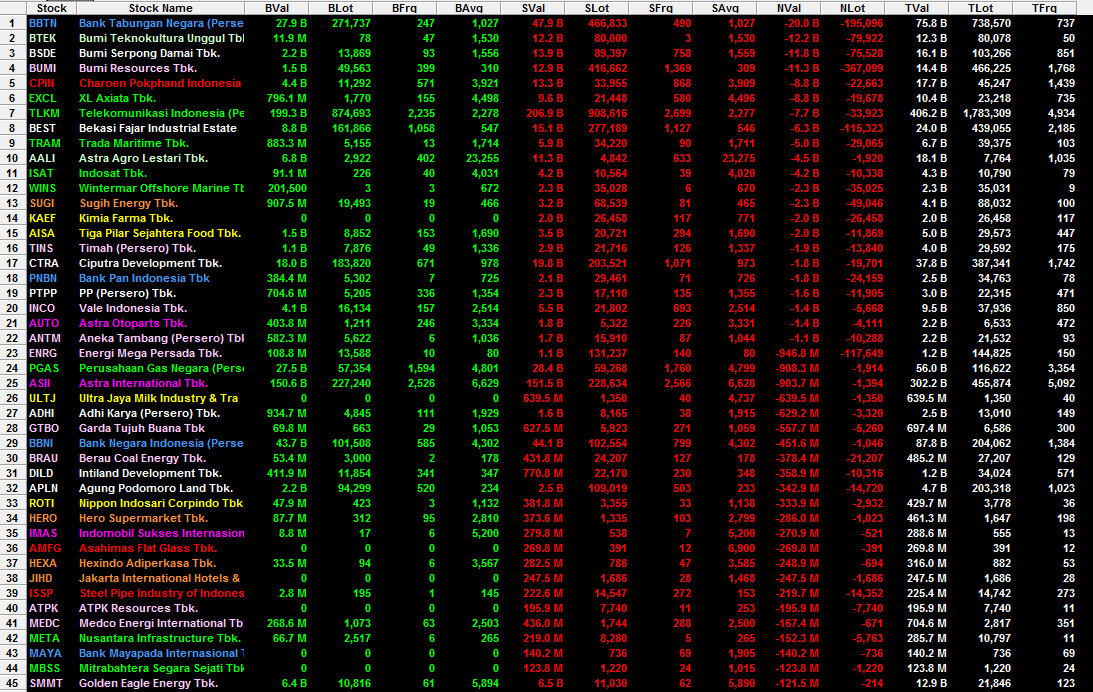Viewport: 1093px width, 692px height.
Task: Select the HEXA stock code
Action: [43, 563]
